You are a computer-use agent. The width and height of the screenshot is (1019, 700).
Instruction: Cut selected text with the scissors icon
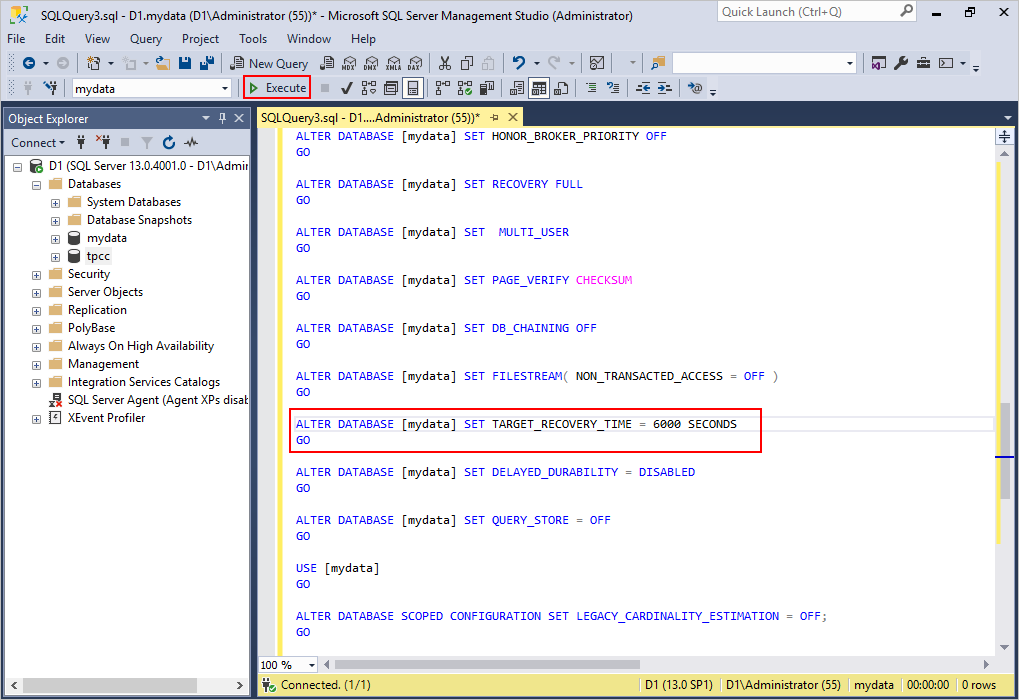[445, 63]
